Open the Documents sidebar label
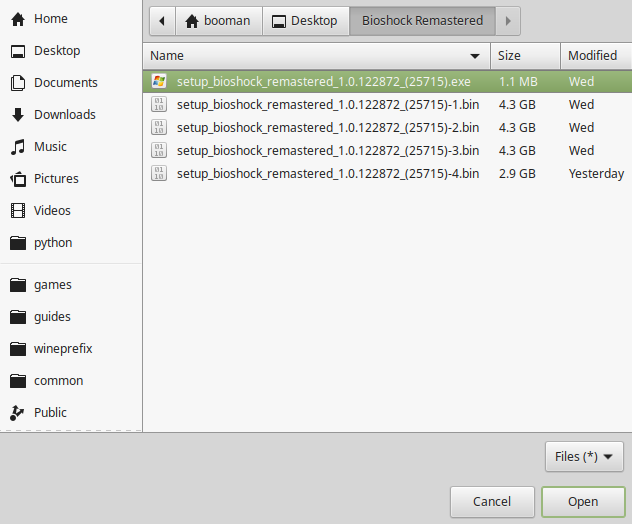Image resolution: width=632 pixels, height=524 pixels. point(66,83)
